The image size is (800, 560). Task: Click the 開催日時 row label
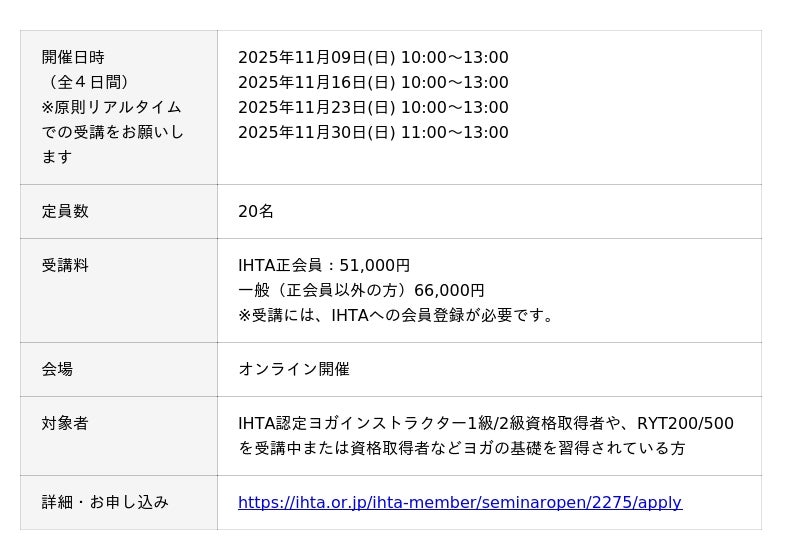73,58
